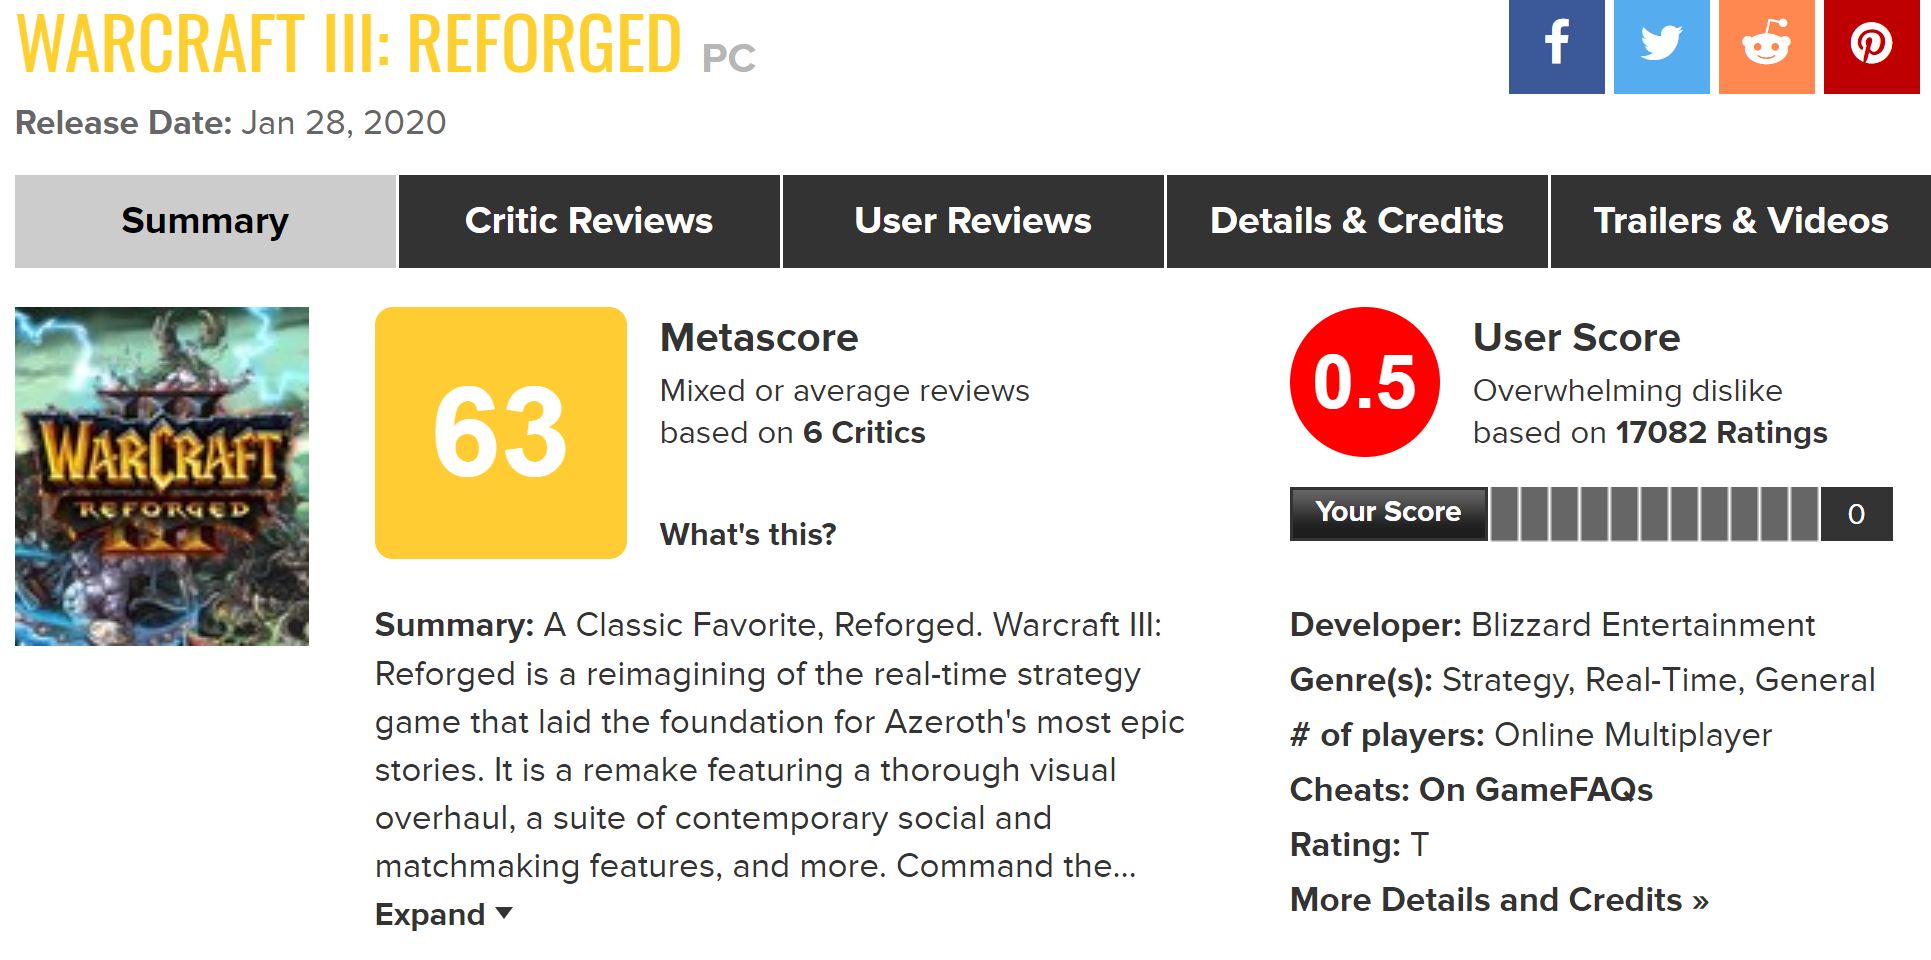Open the Critic Reviews tab

(589, 221)
